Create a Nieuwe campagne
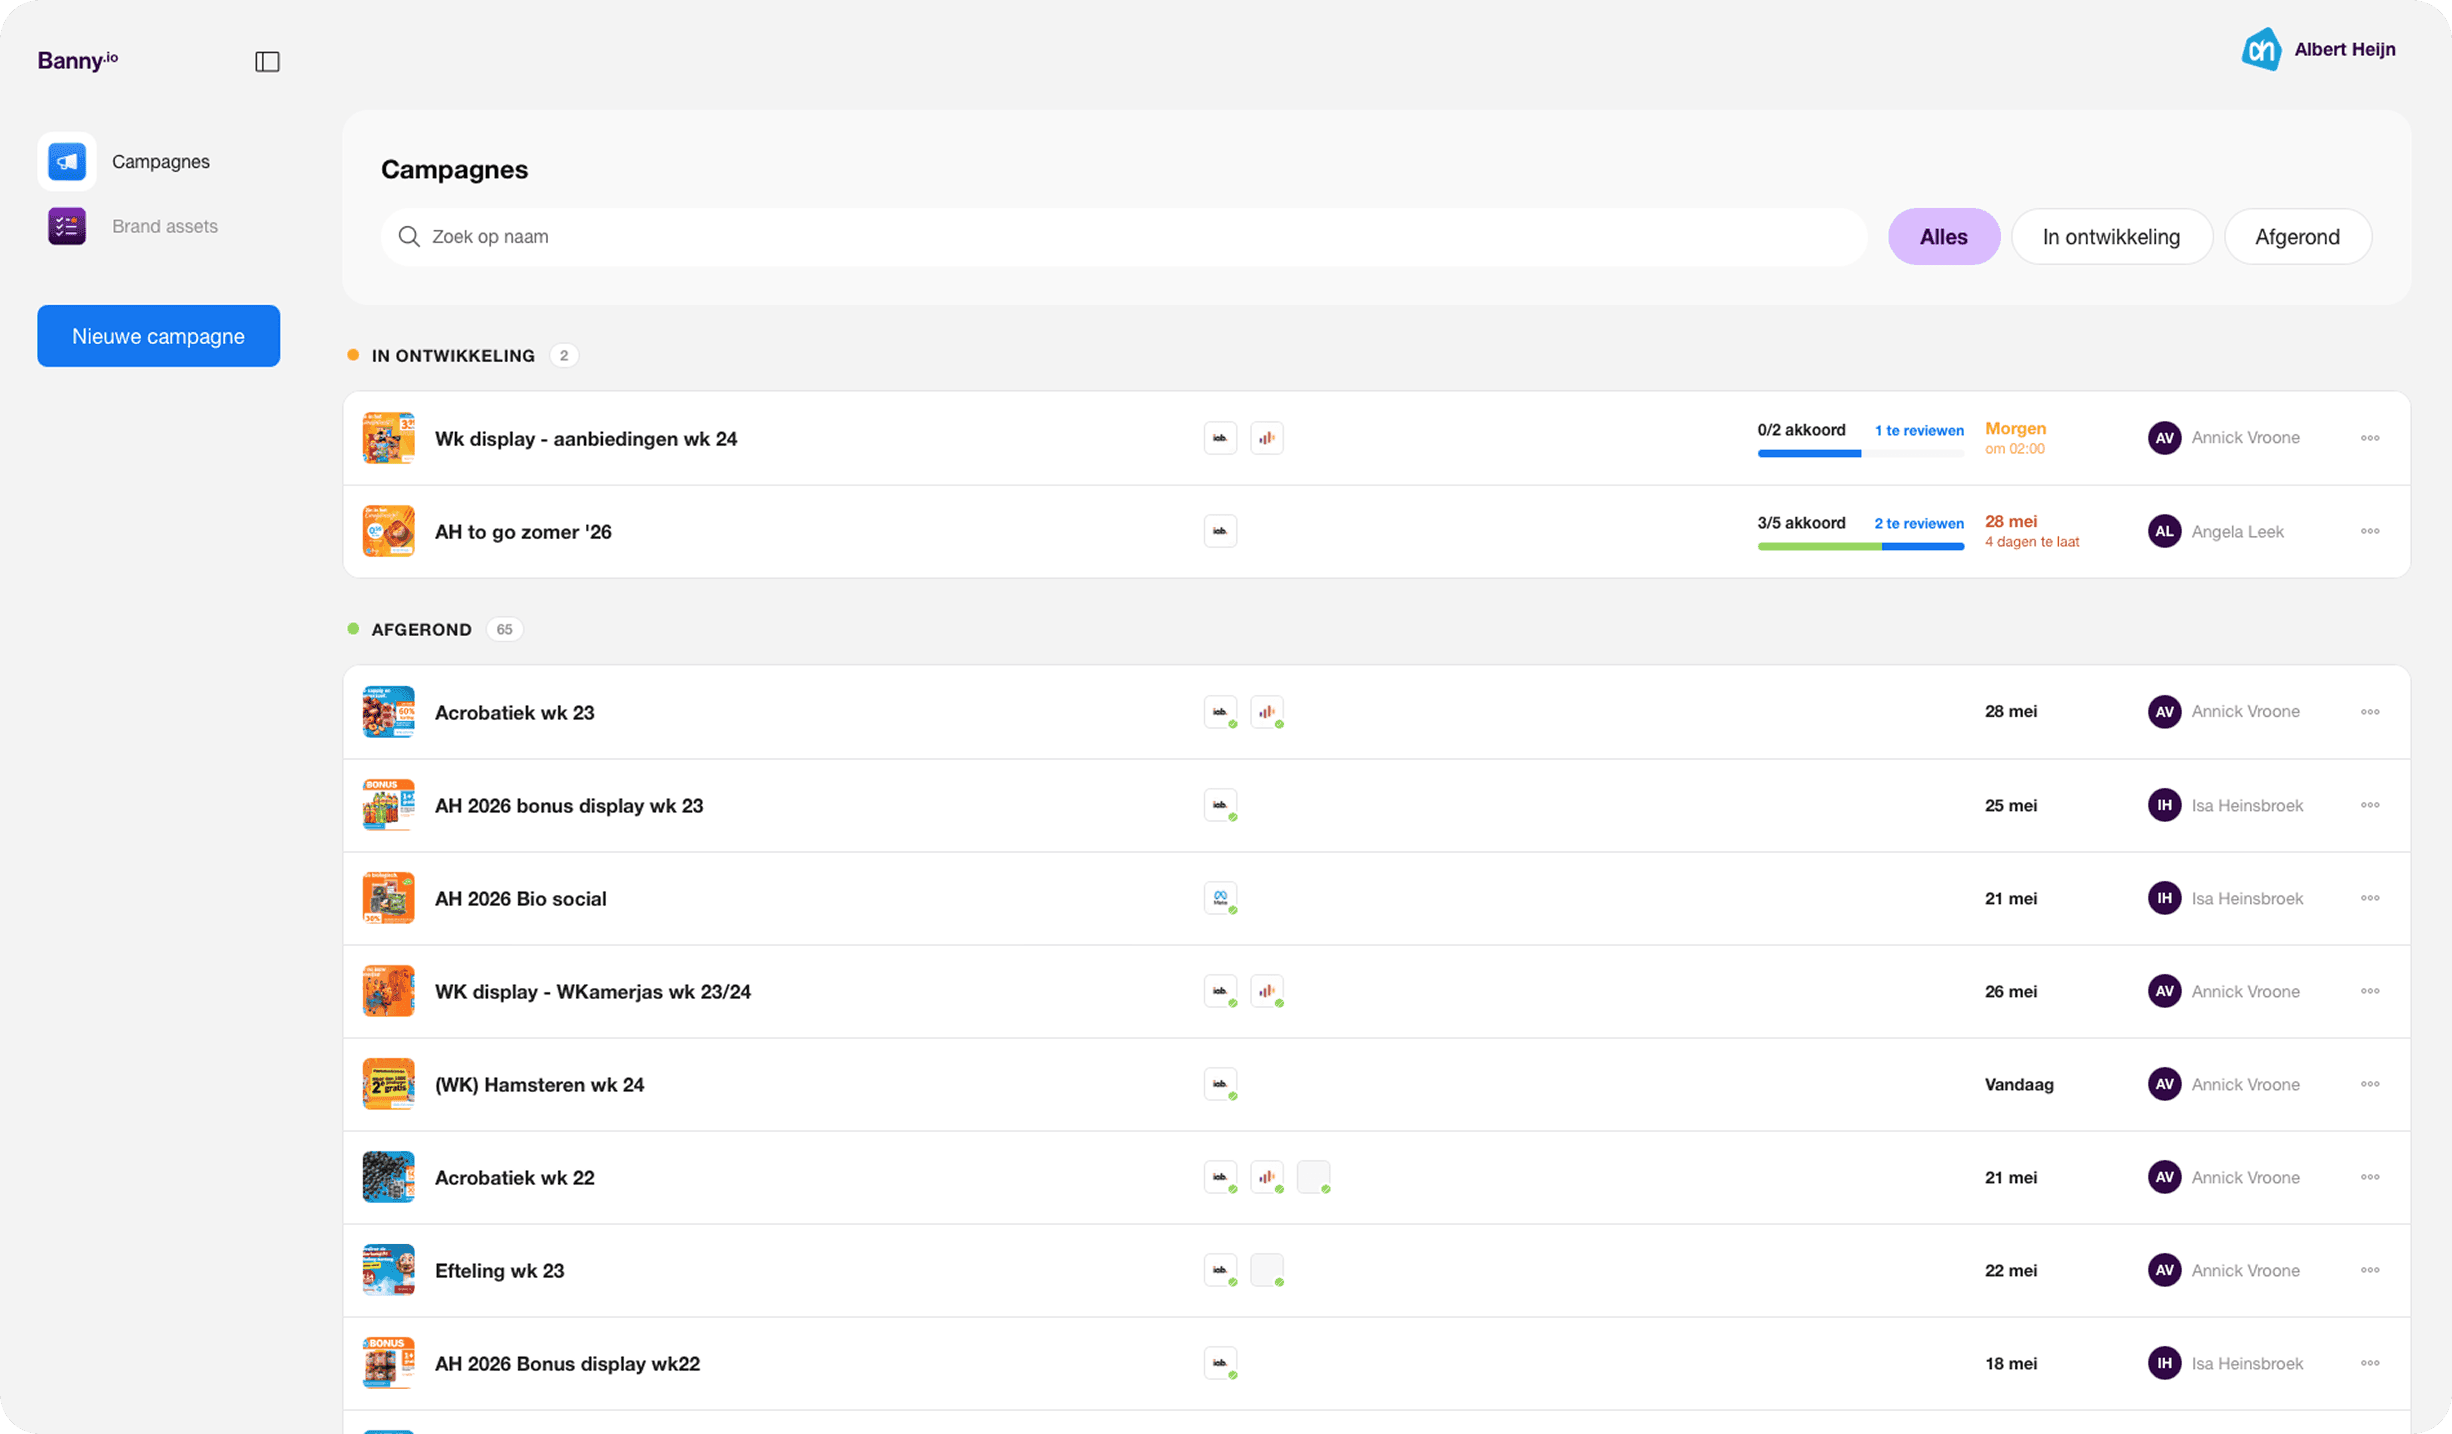Viewport: 2452px width, 1434px height. [158, 336]
